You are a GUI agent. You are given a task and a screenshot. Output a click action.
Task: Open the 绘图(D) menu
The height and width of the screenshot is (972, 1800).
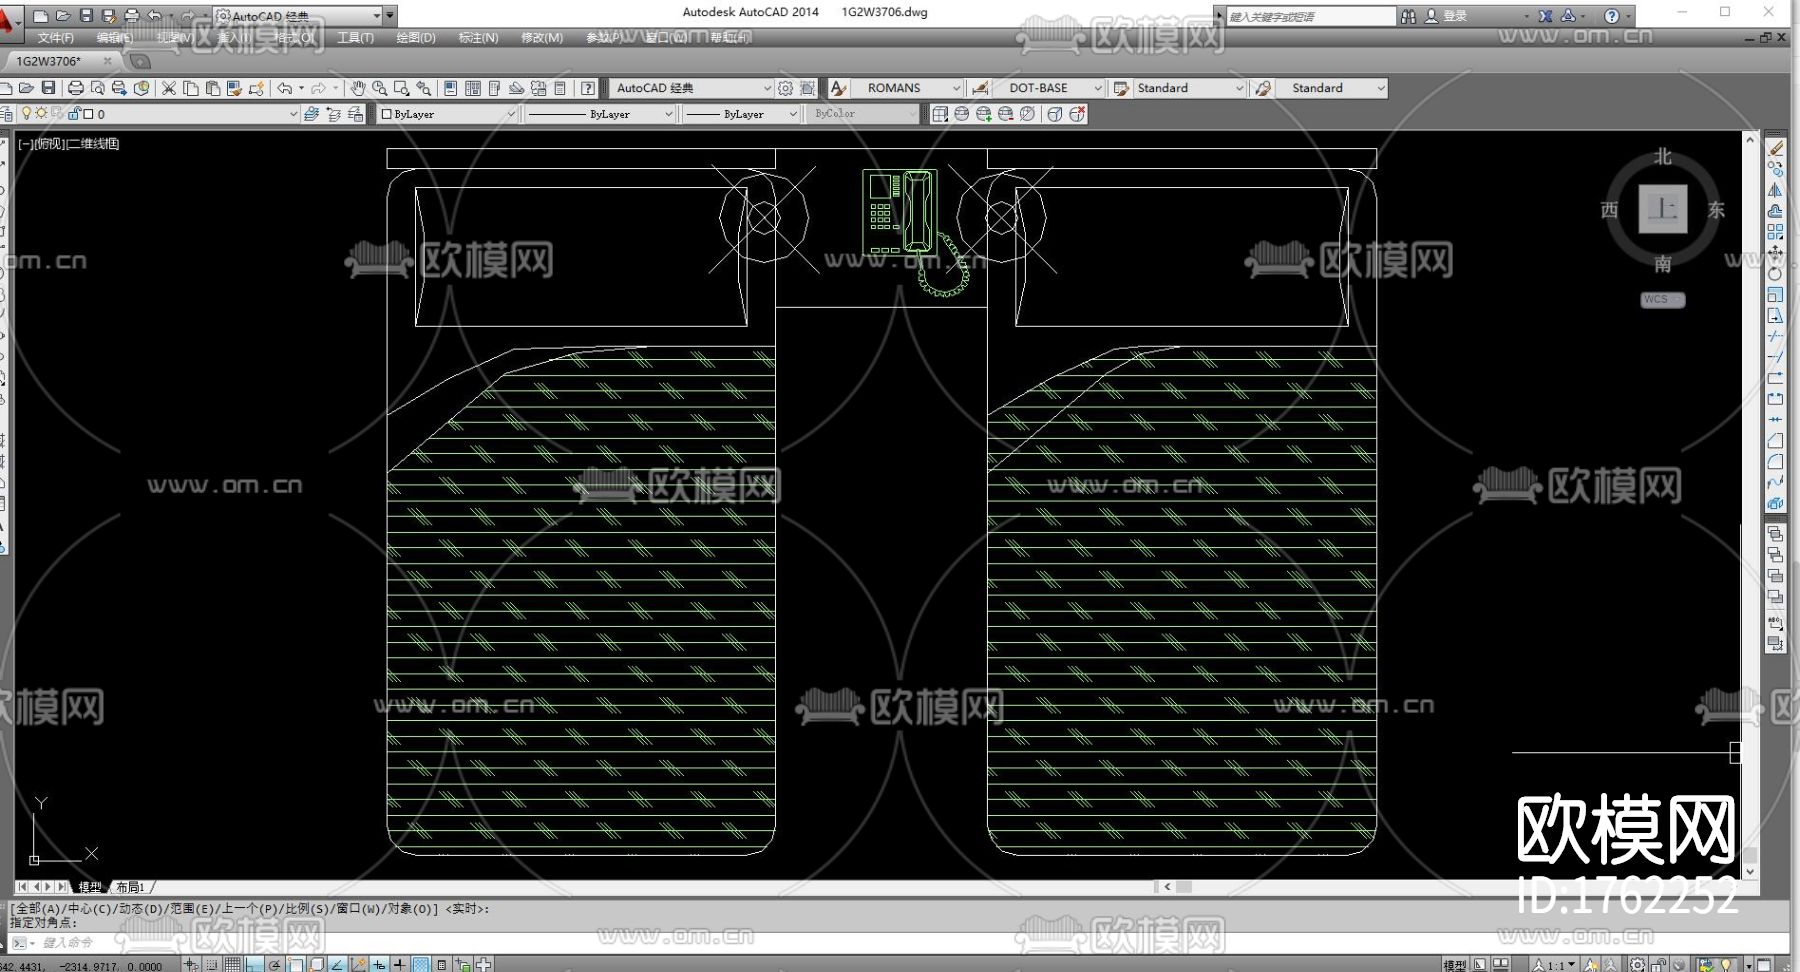(x=416, y=38)
